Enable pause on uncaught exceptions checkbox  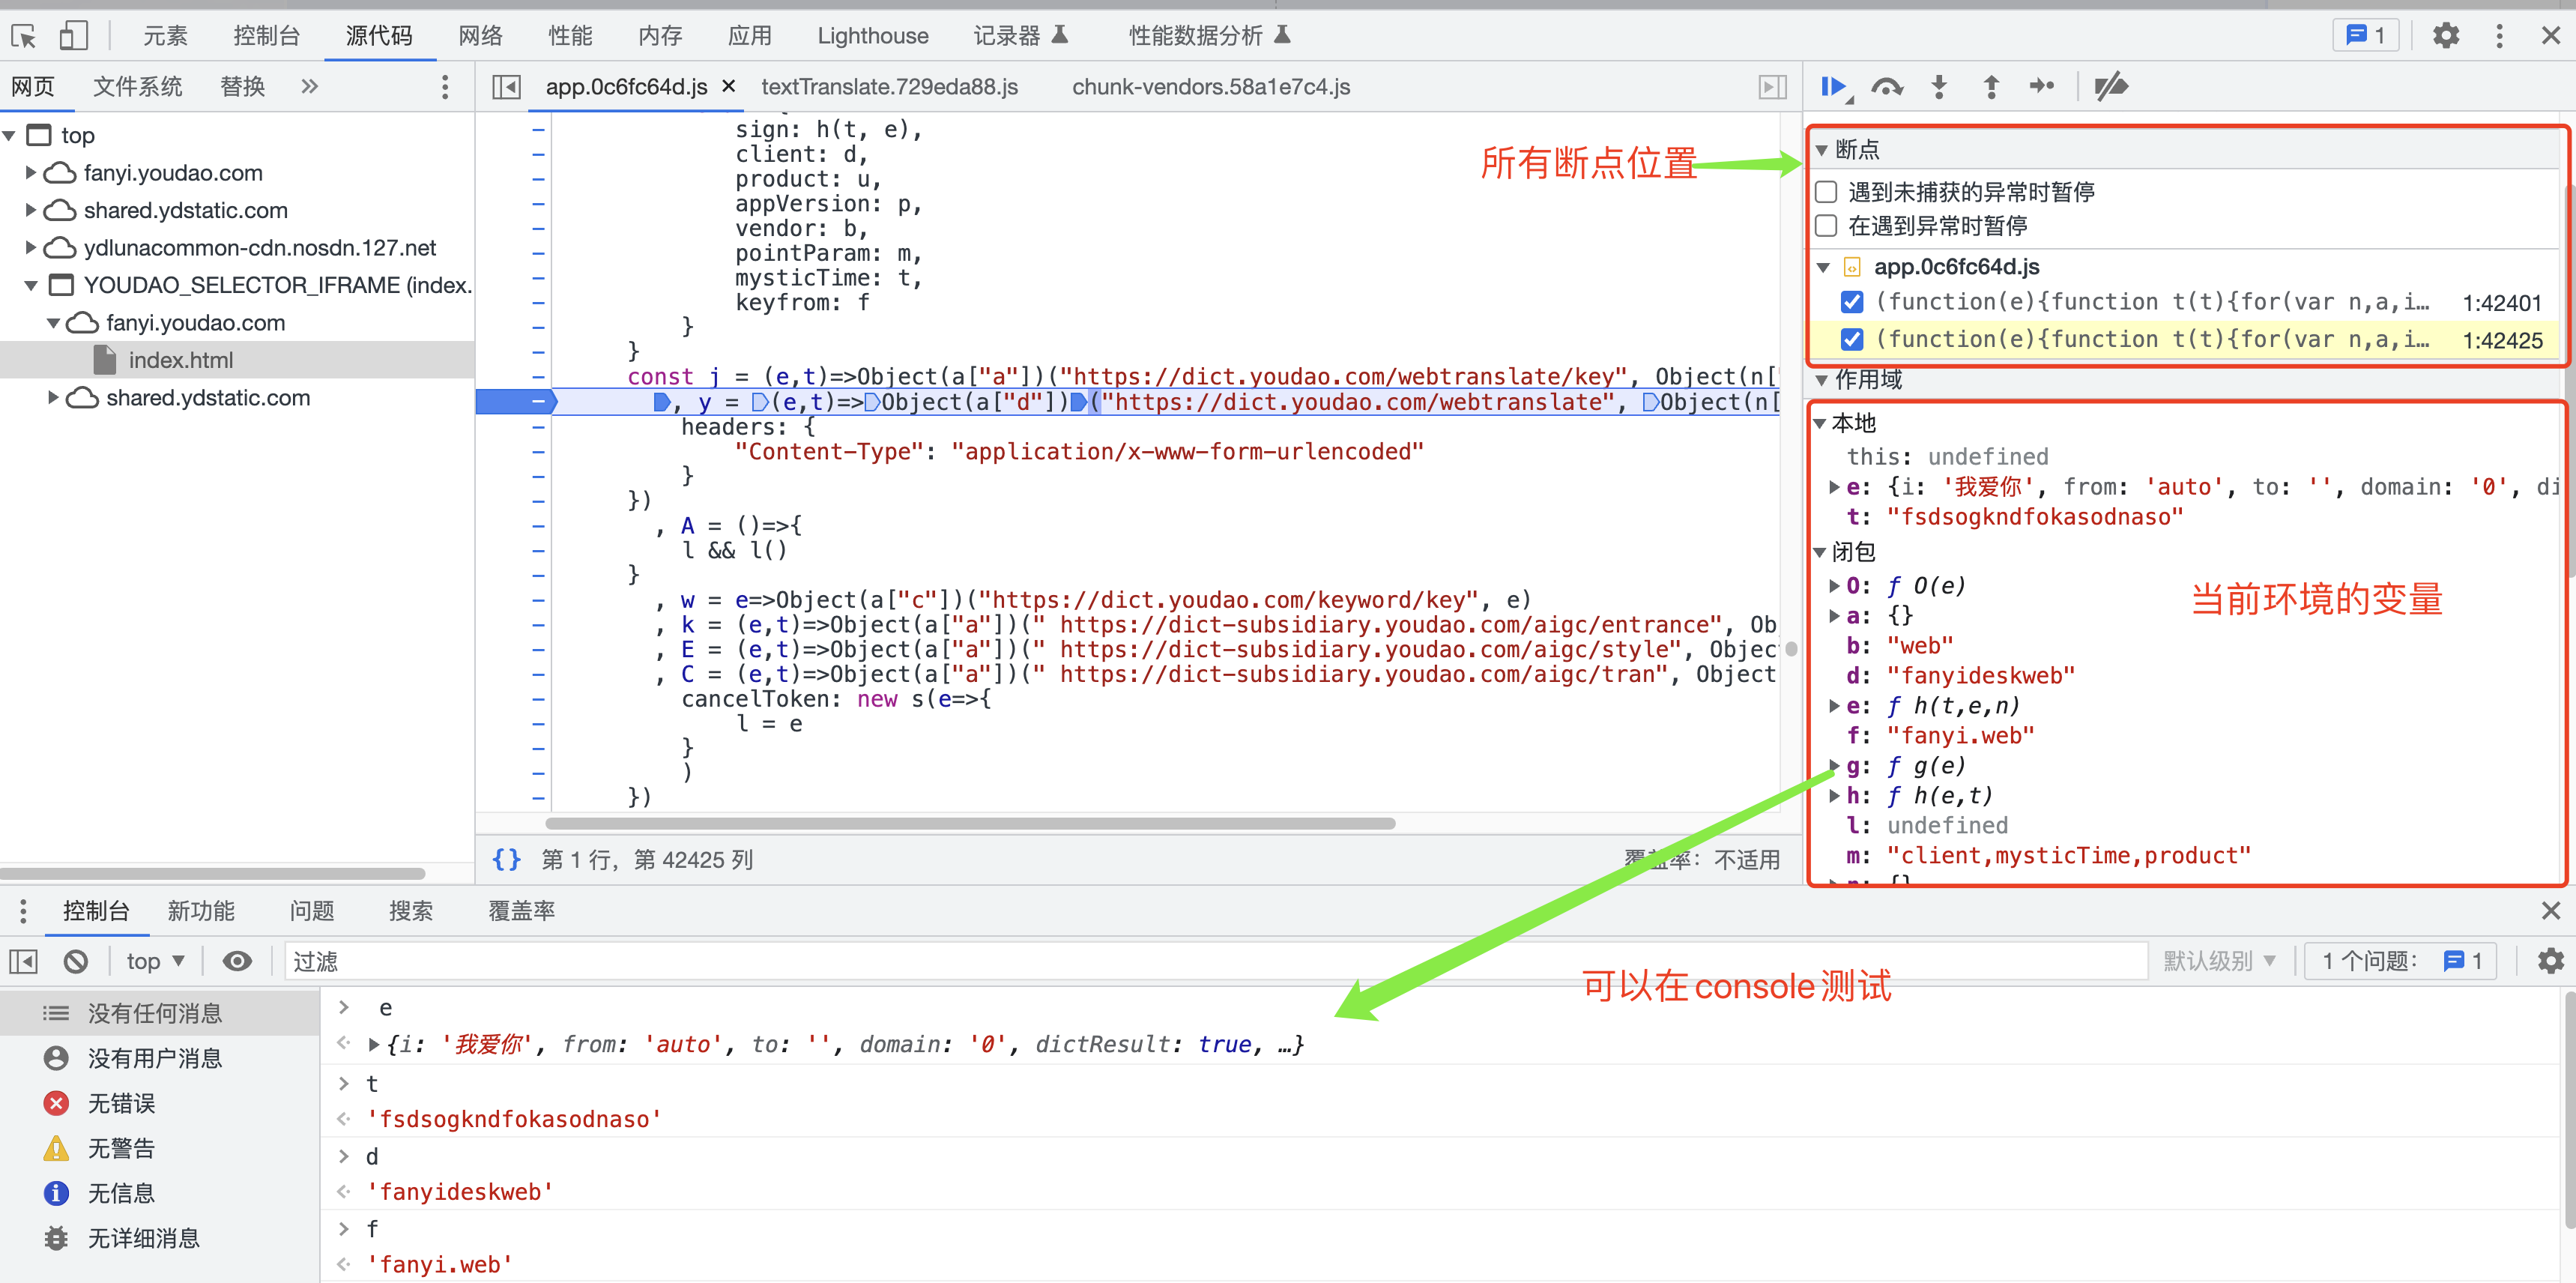coord(1826,192)
